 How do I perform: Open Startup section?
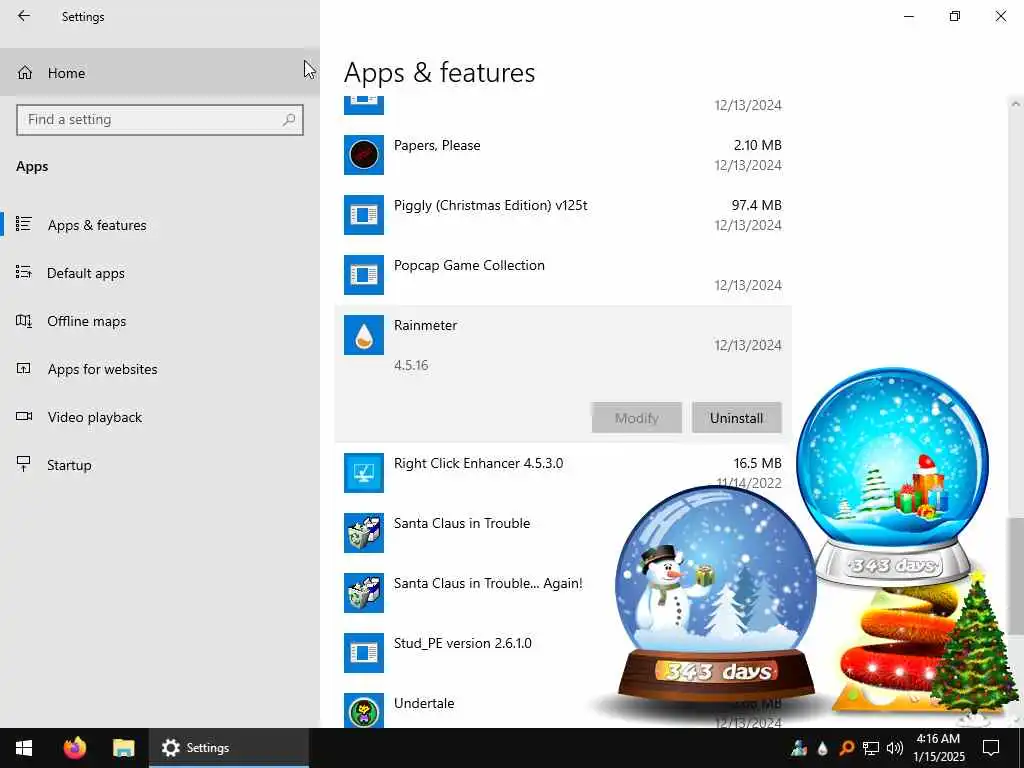coord(159,465)
